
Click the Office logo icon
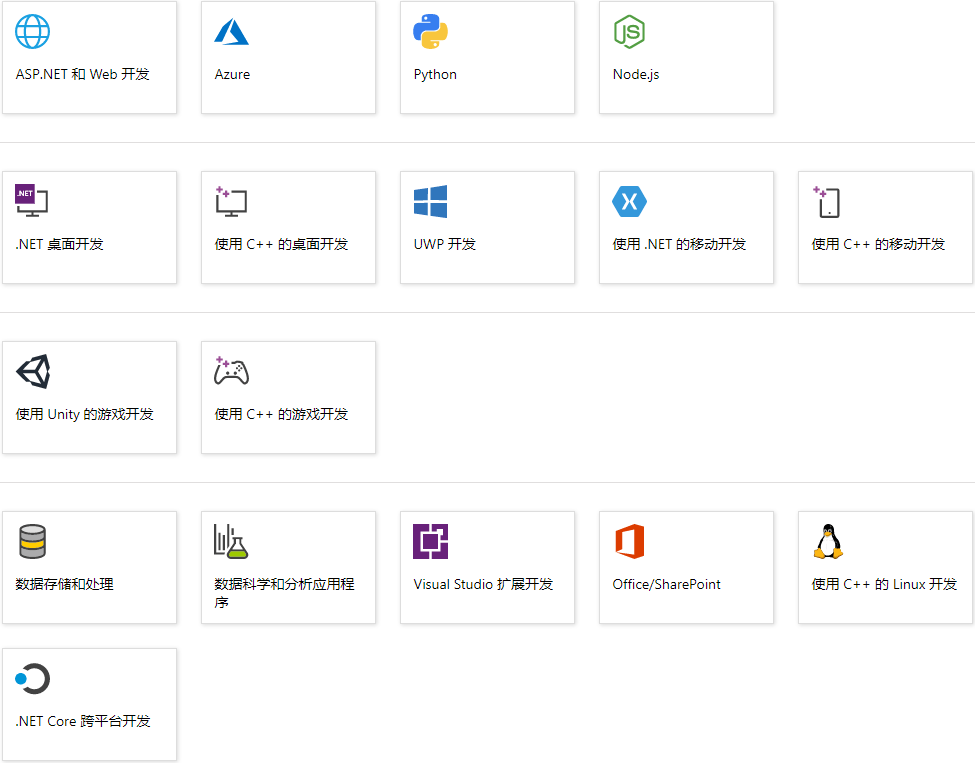coord(629,542)
